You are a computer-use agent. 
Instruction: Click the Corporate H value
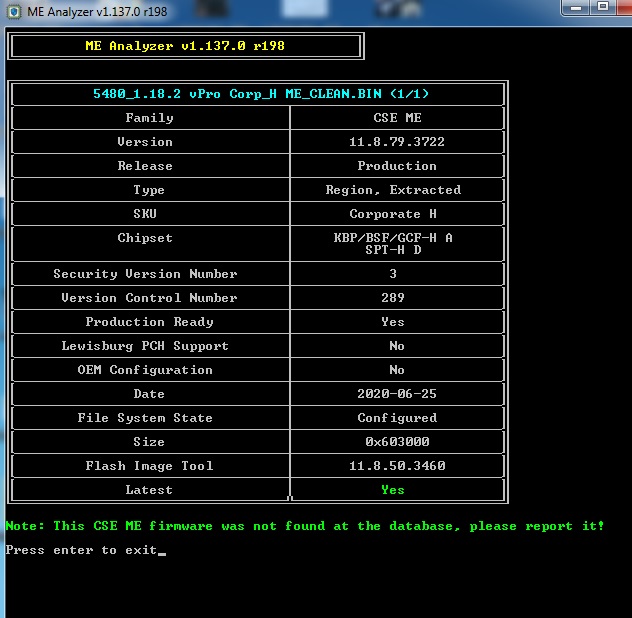pyautogui.click(x=393, y=214)
